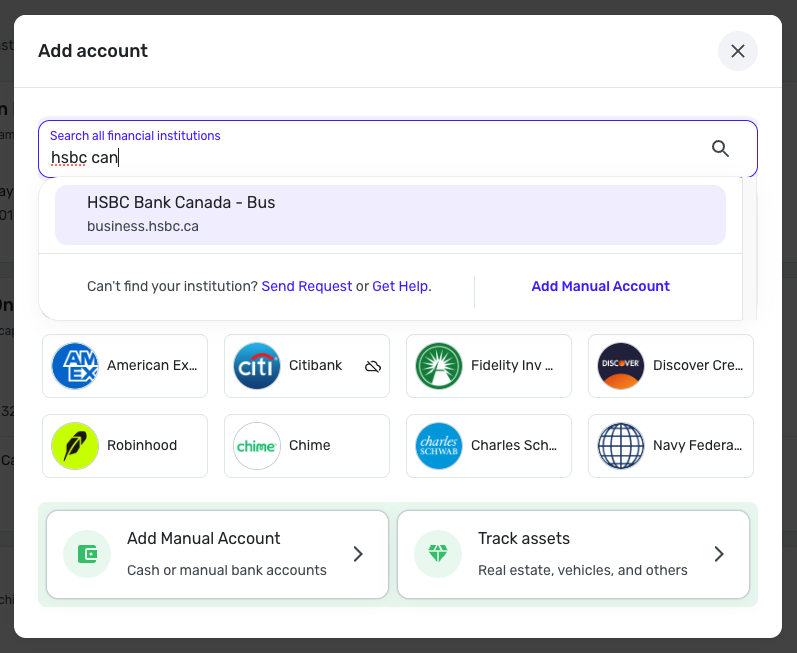
Task: Choose the Charles Sch... institution name
Action: tap(514, 445)
